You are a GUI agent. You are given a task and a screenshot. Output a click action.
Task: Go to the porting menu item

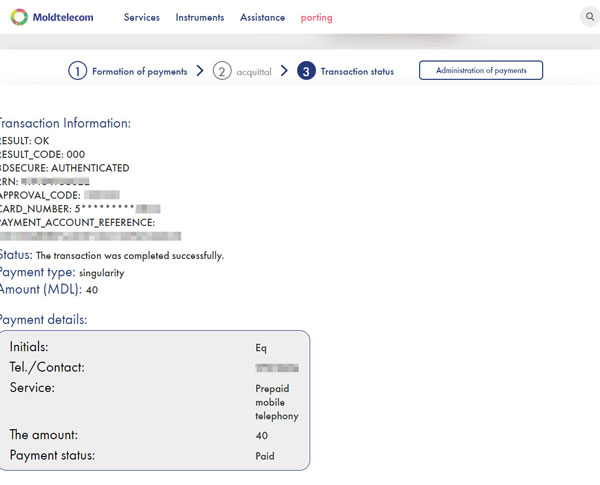[317, 18]
